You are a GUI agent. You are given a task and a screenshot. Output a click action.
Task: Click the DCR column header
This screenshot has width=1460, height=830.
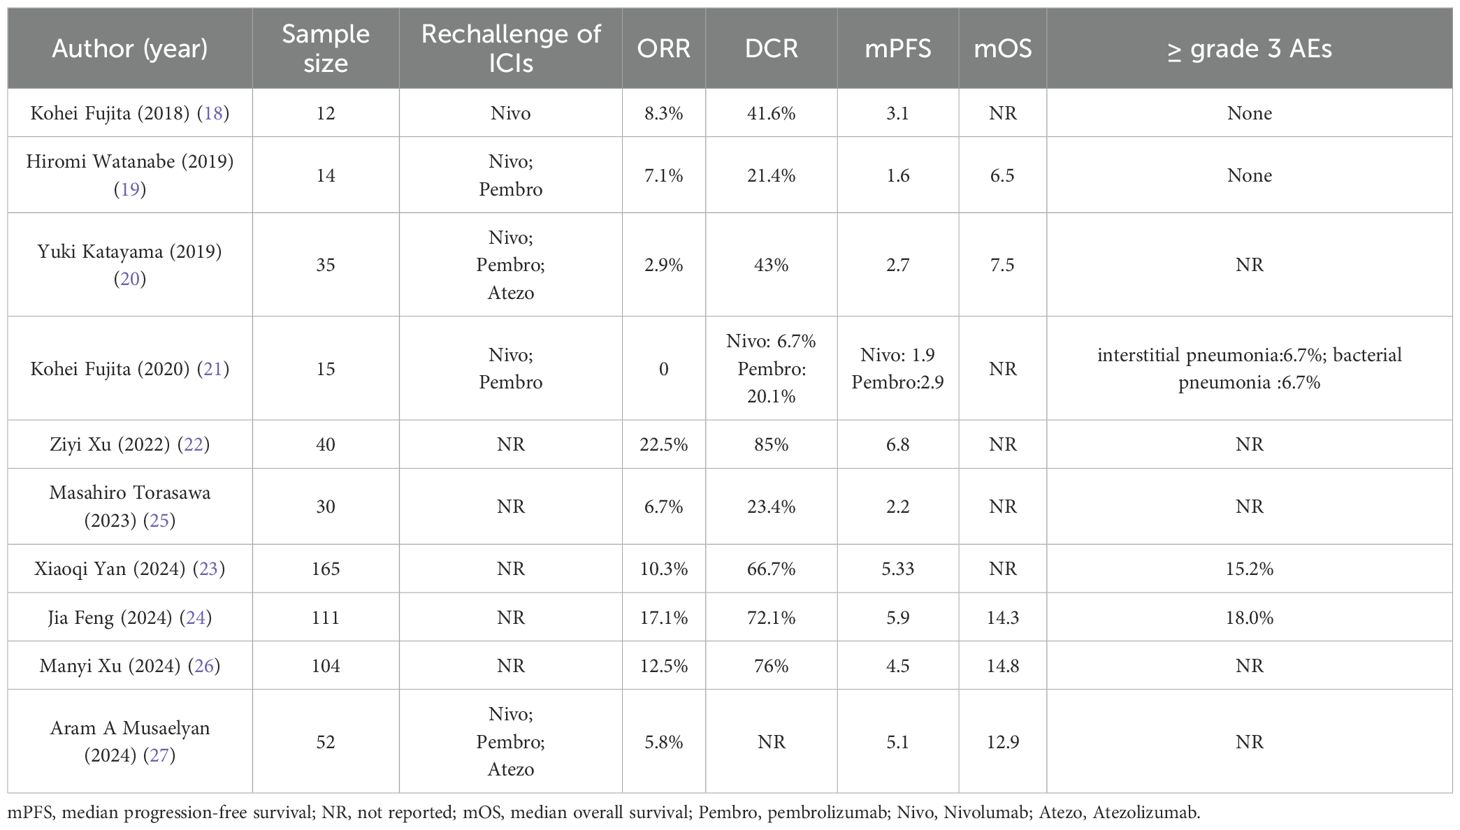pos(771,48)
